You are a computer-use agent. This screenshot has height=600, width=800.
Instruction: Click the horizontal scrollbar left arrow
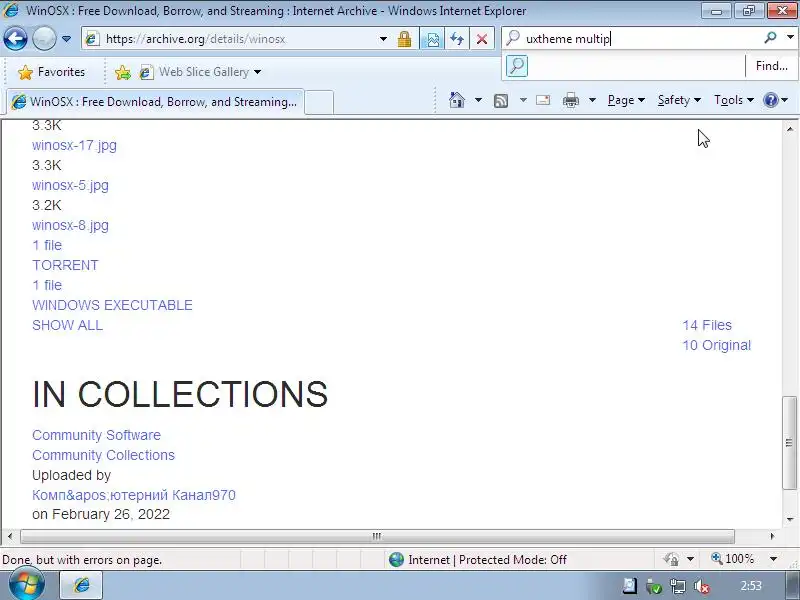[10, 536]
